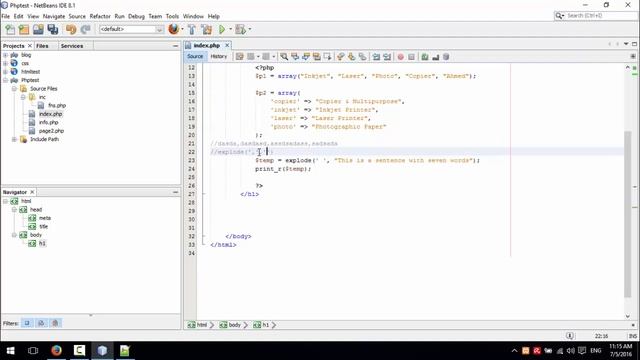This screenshot has height=360, width=640.
Task: Click the Shift Line Right icon
Action: (387, 57)
